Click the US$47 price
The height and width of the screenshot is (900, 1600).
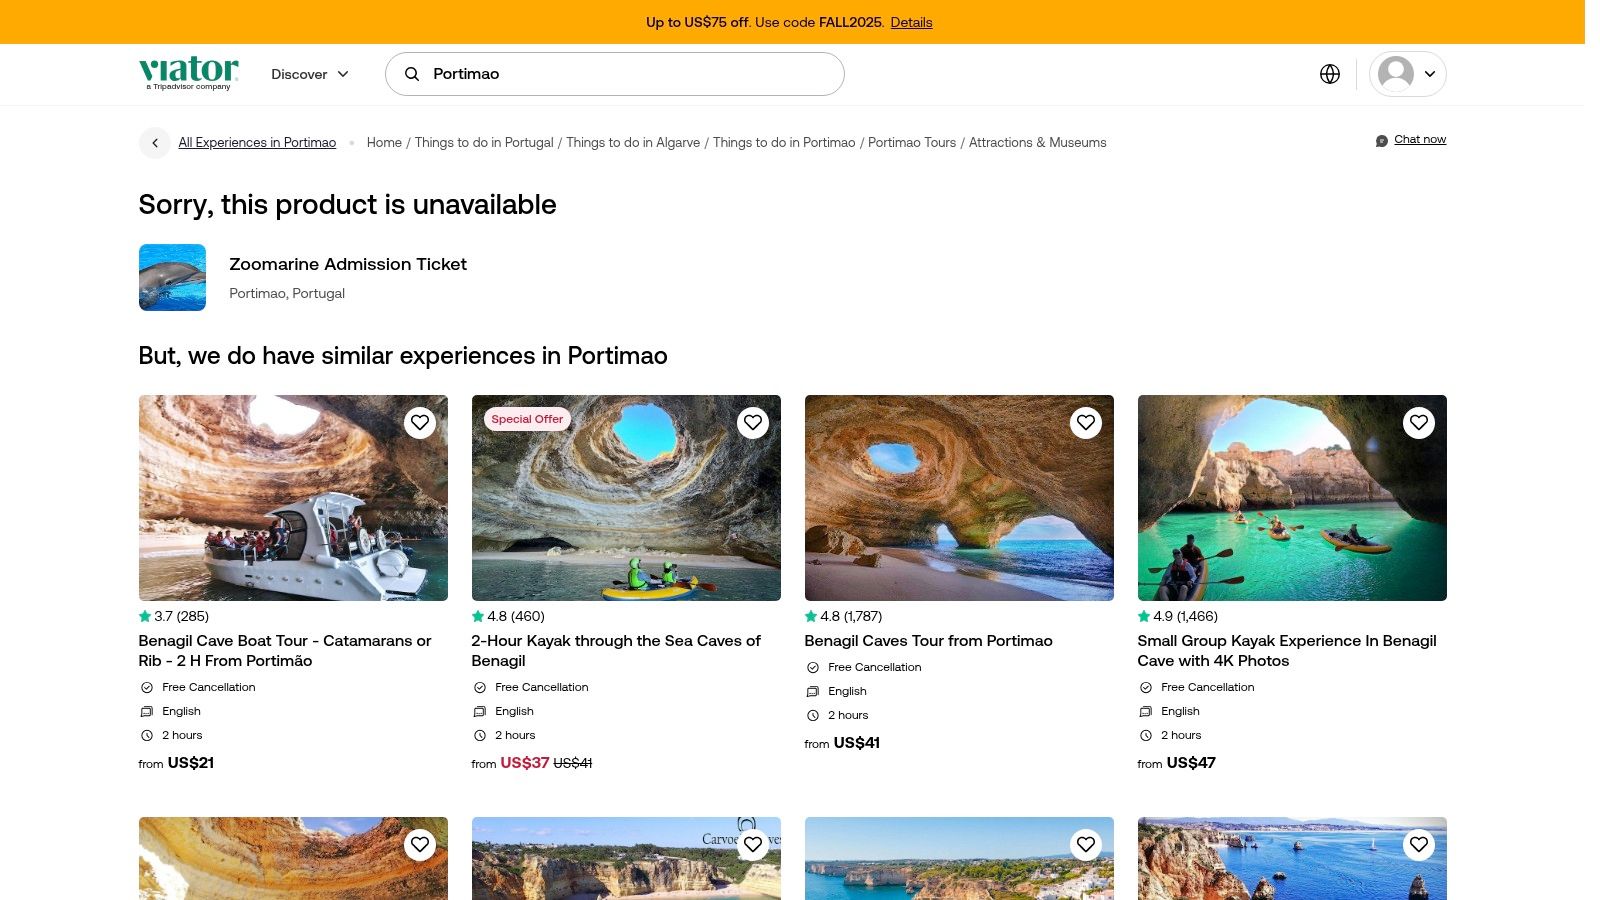pos(1191,763)
